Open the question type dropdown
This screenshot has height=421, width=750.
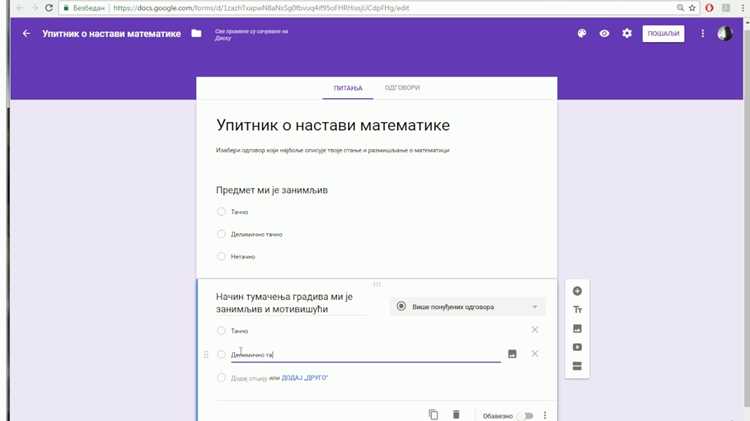click(467, 307)
